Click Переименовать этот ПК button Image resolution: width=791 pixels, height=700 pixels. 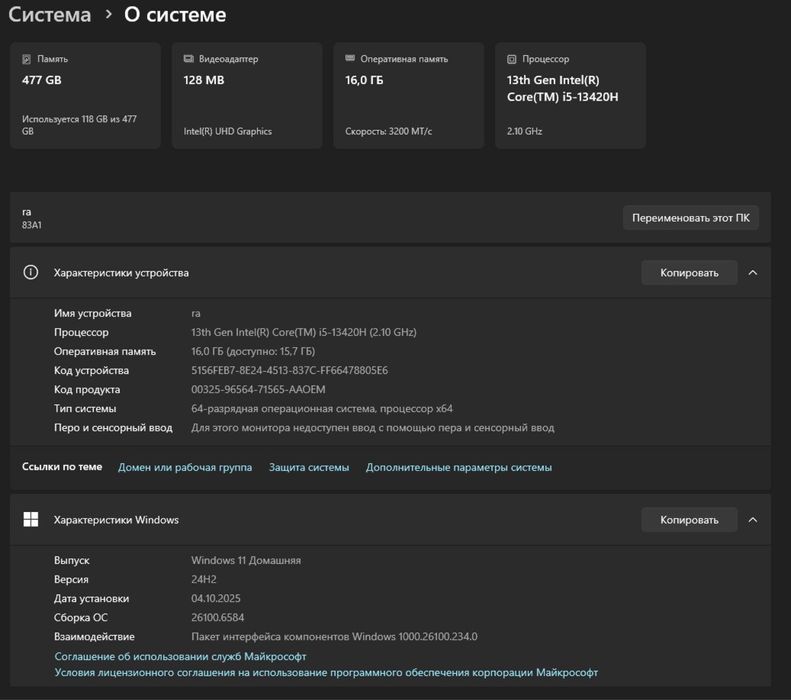(x=691, y=218)
